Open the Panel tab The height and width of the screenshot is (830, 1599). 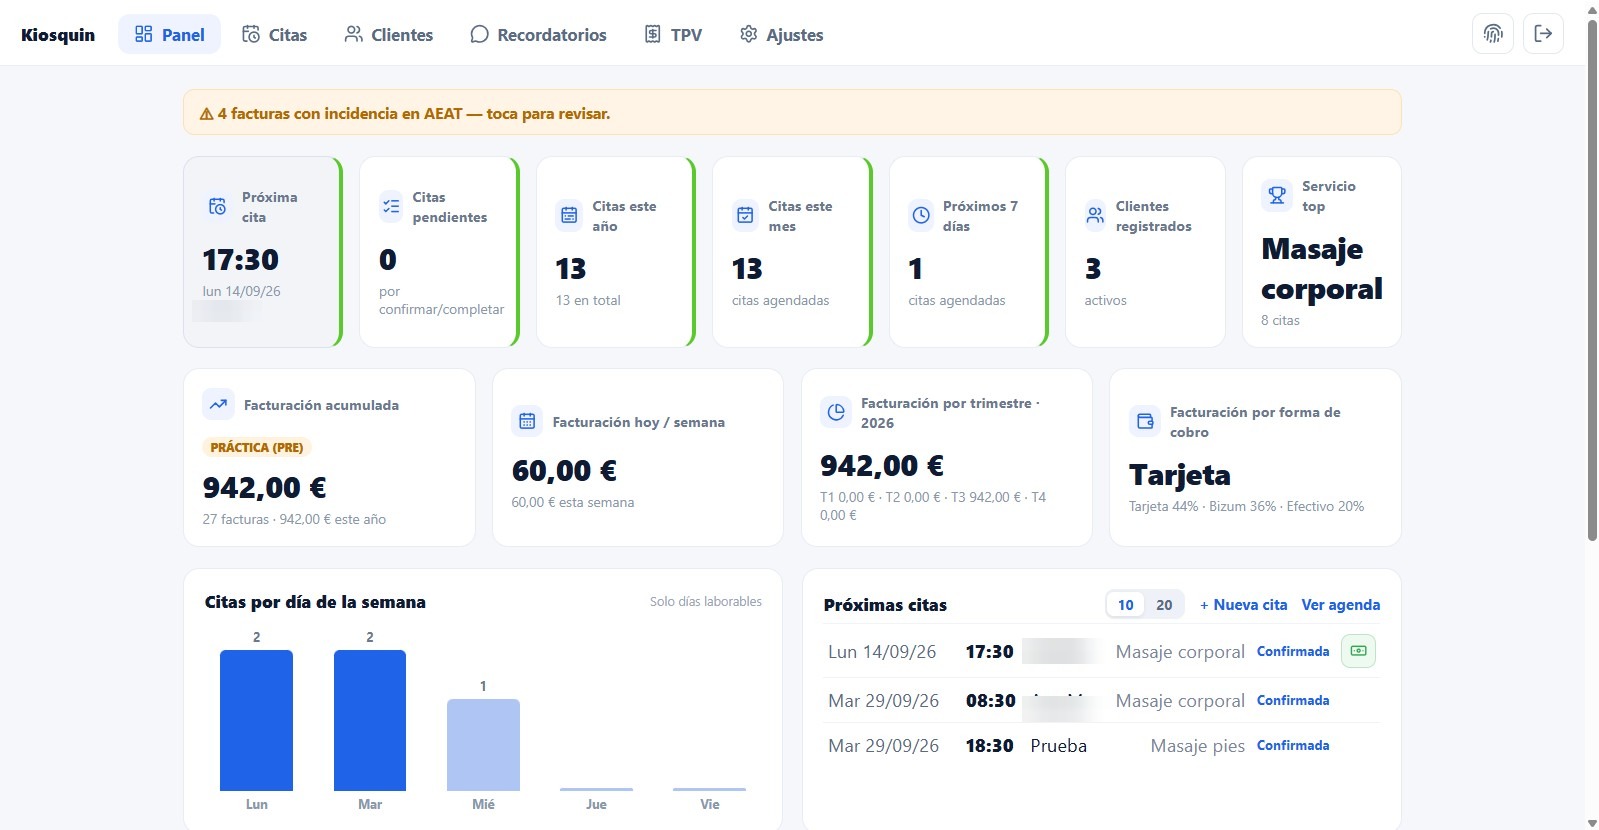point(169,35)
